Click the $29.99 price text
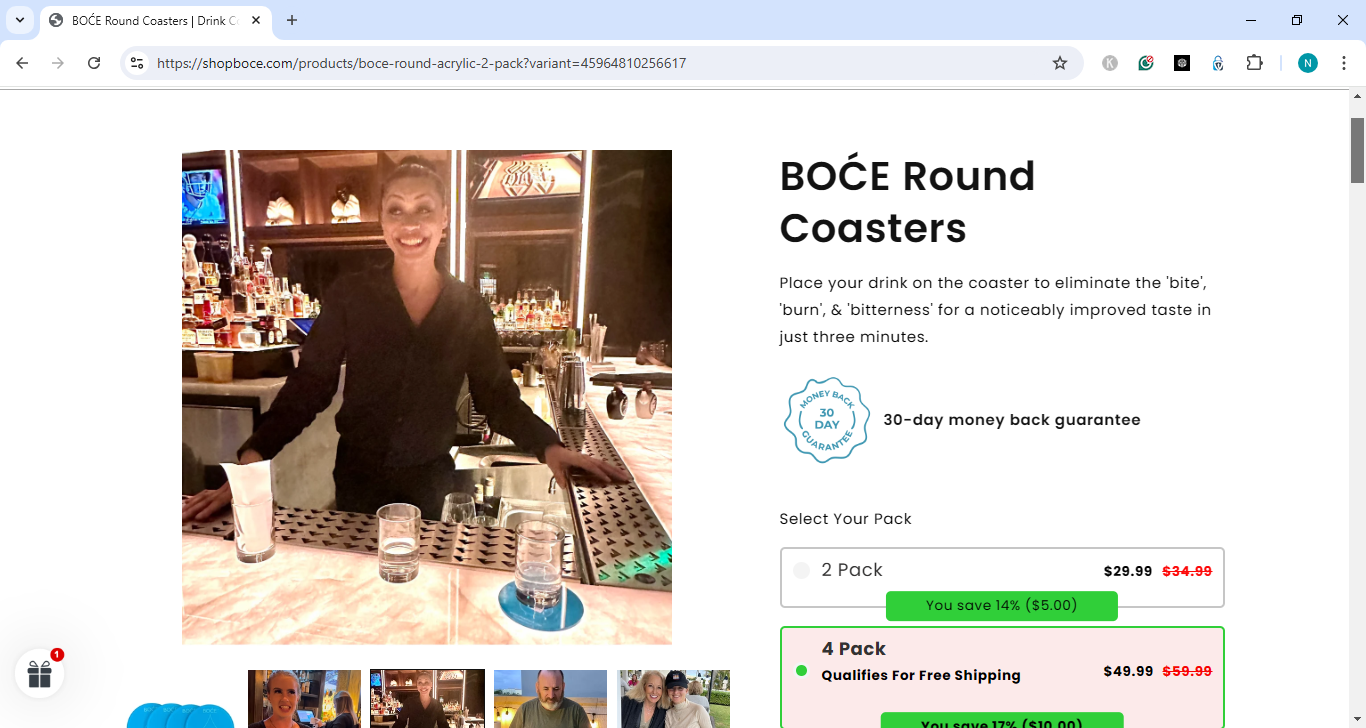 point(1128,571)
